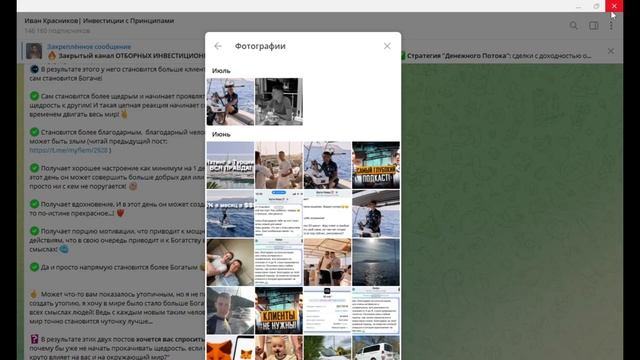Viewport: 640px width, 360px height.
Task: Click the Фотографии dialog title
Action: click(x=260, y=46)
